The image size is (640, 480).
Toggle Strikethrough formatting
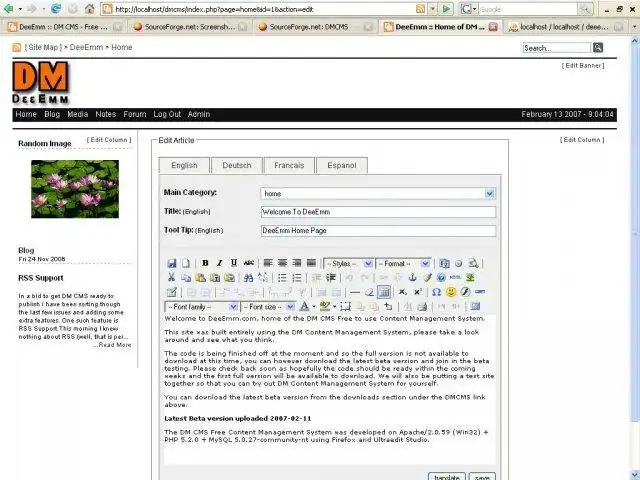248,263
